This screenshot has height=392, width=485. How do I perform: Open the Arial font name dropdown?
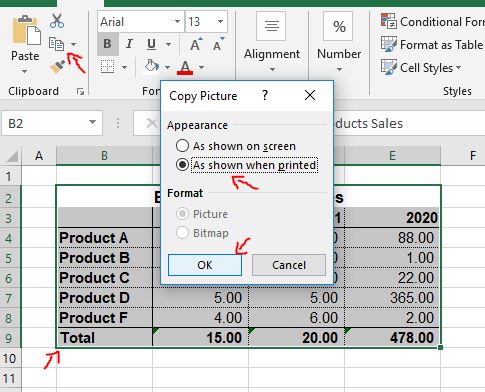pos(177,22)
